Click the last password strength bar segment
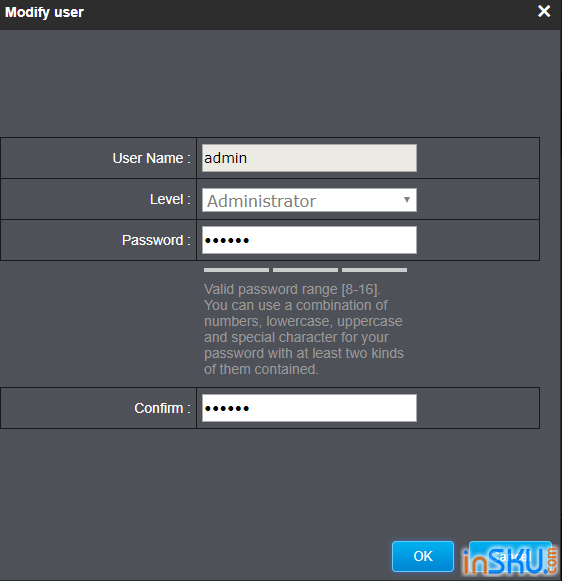 [374, 270]
